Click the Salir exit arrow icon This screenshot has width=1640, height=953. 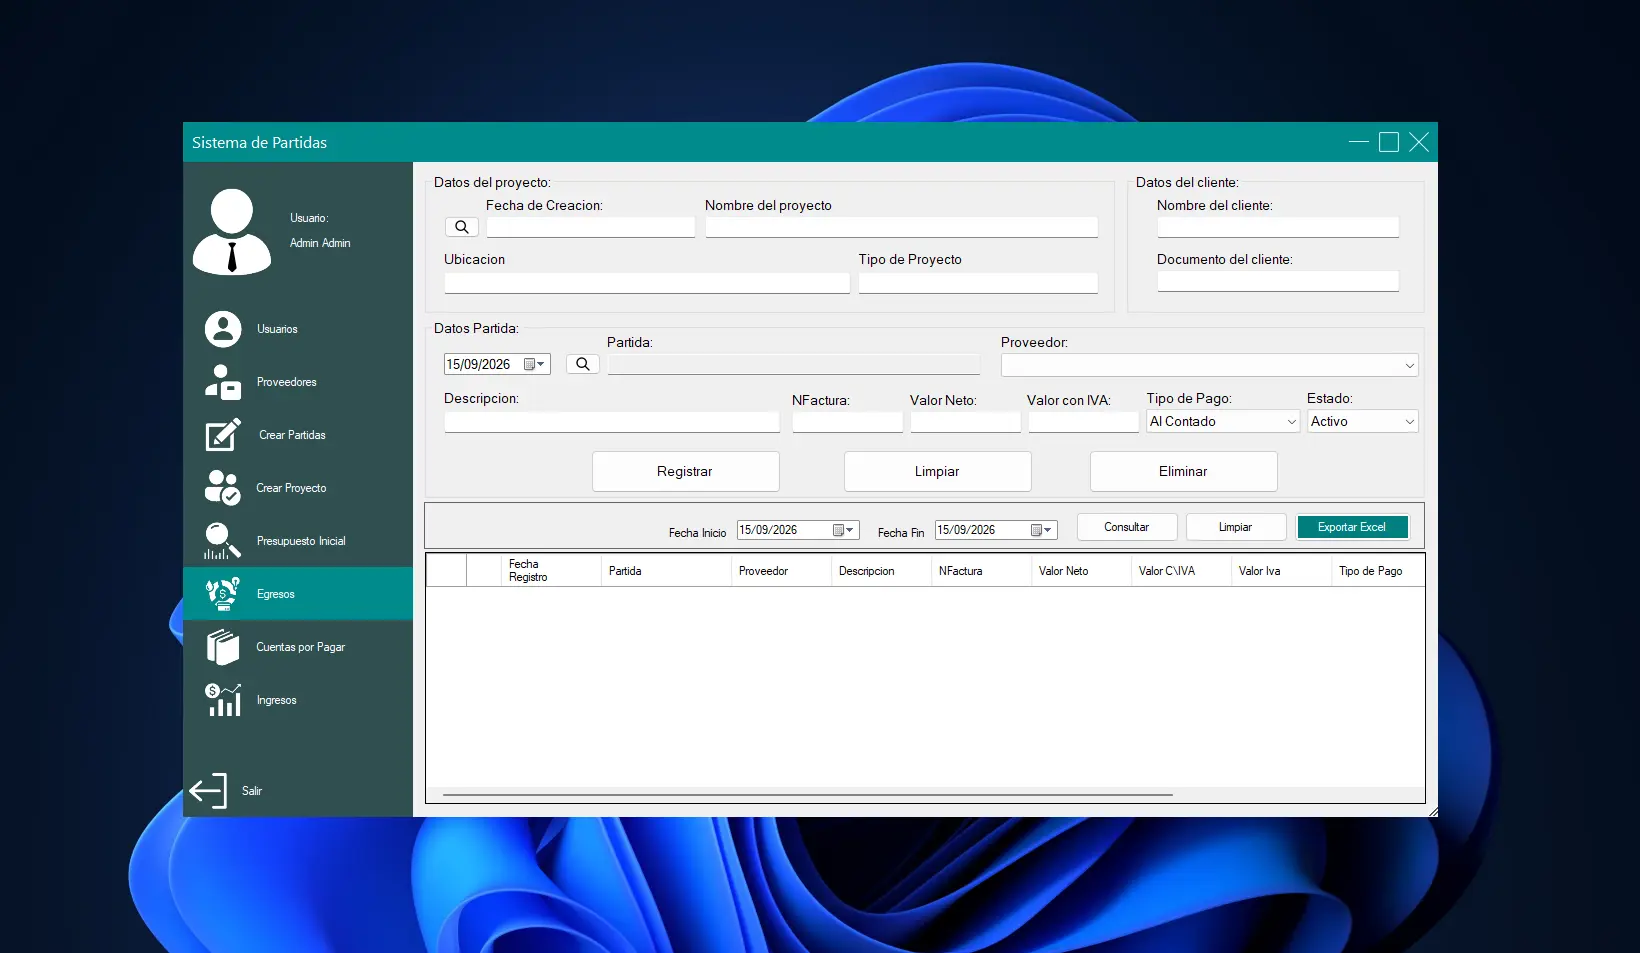coord(208,791)
